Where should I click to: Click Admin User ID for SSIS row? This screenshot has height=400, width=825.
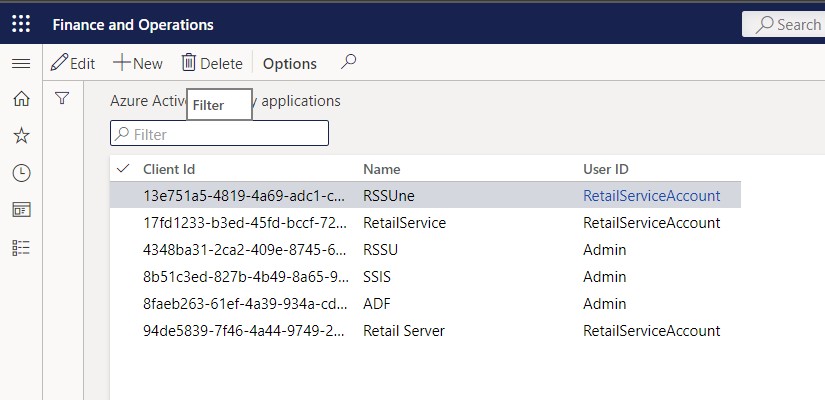tap(605, 277)
